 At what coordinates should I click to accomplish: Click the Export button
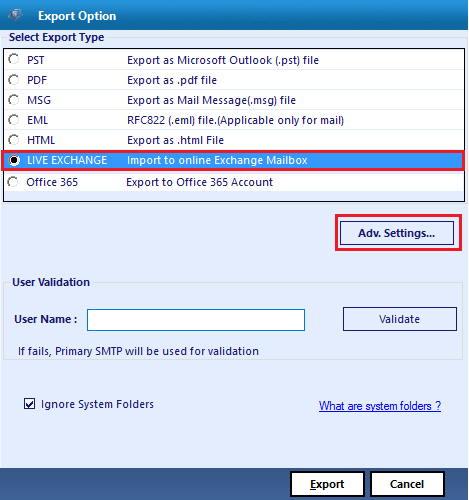(x=327, y=484)
